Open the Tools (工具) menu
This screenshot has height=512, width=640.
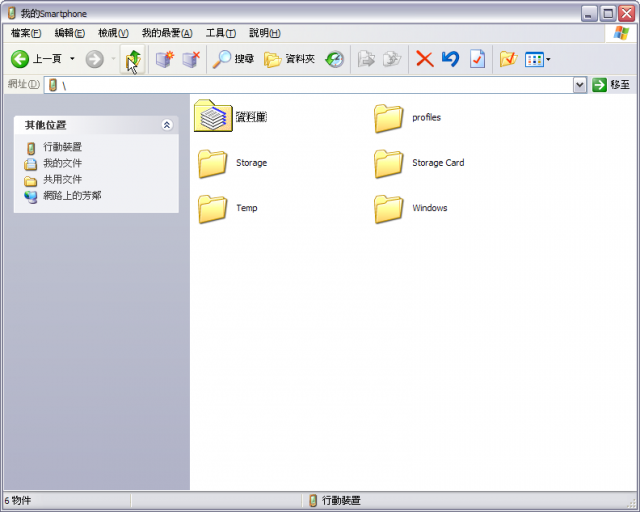221,33
